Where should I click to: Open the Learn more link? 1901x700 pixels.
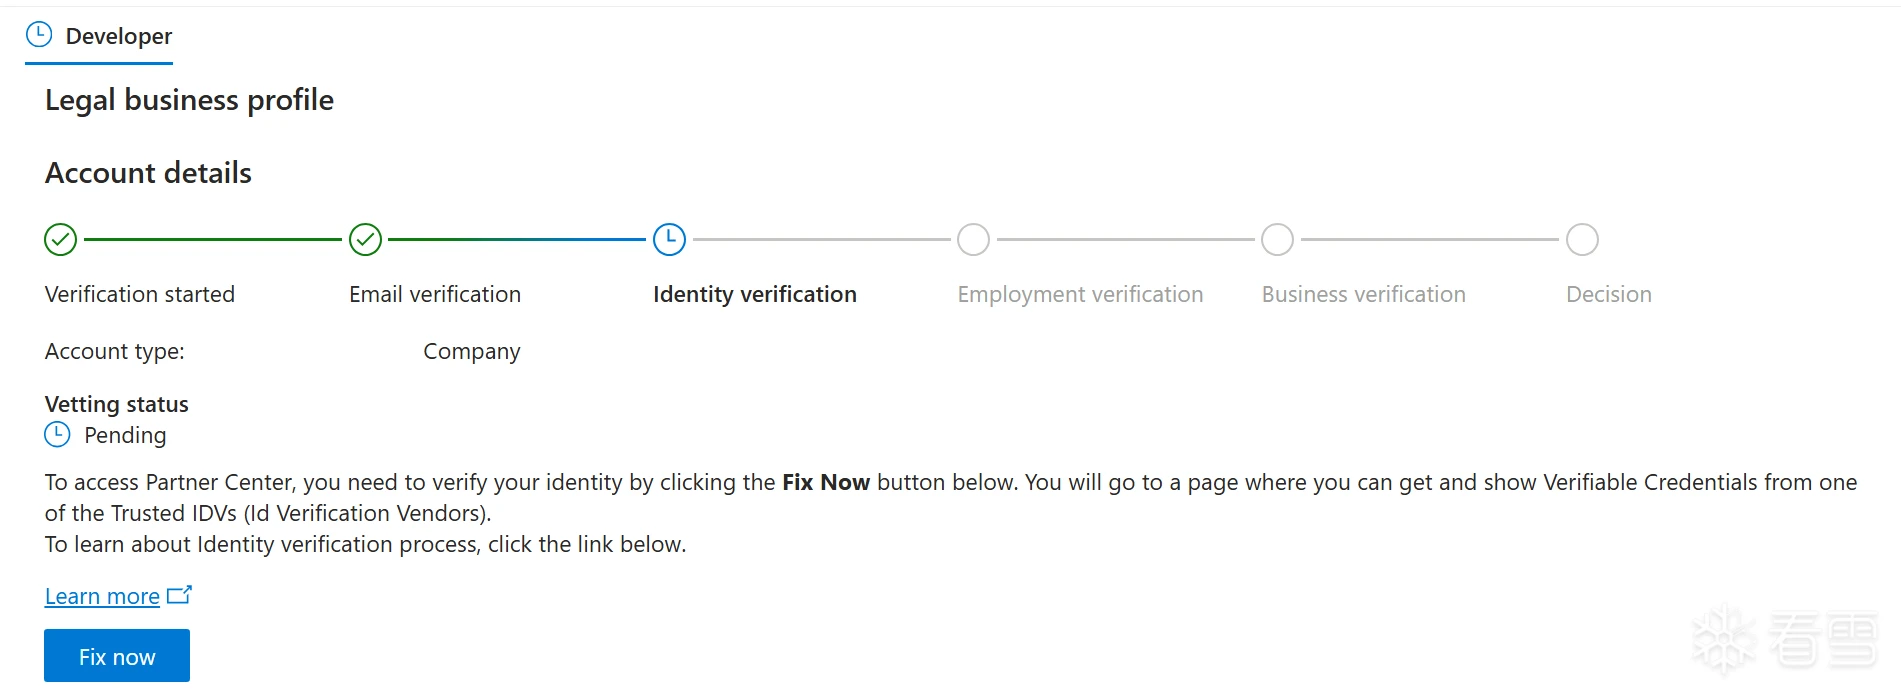[x=102, y=597]
